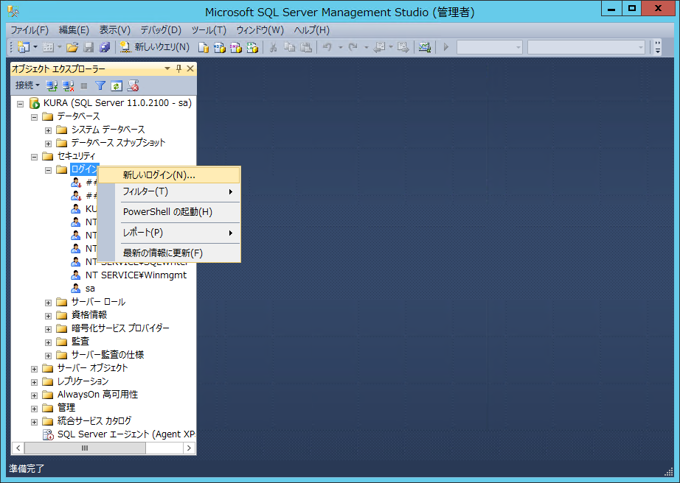The width and height of the screenshot is (680, 483).
Task: Click the Refresh icon in Object Explorer
Action: click(x=116, y=86)
